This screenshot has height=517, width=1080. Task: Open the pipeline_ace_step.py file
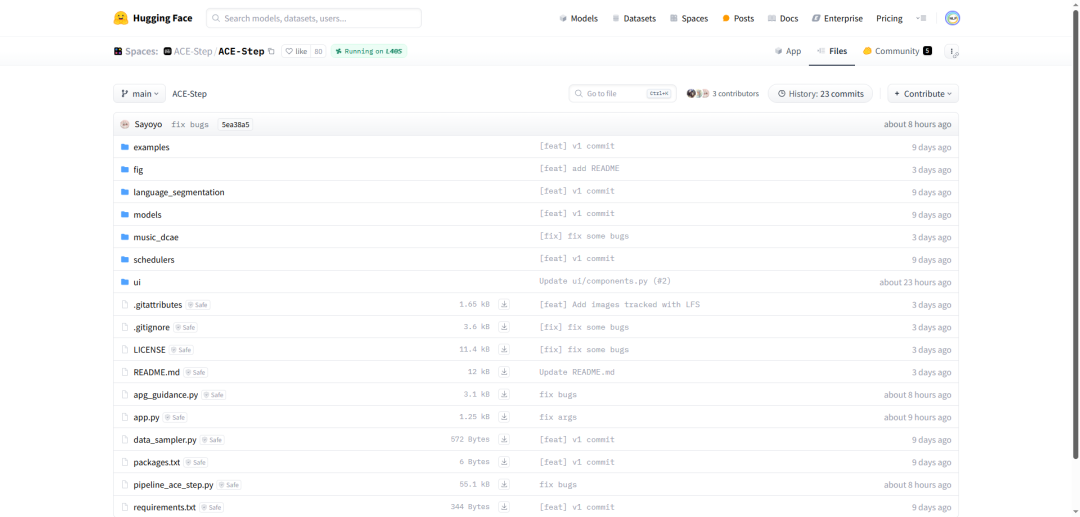173,485
